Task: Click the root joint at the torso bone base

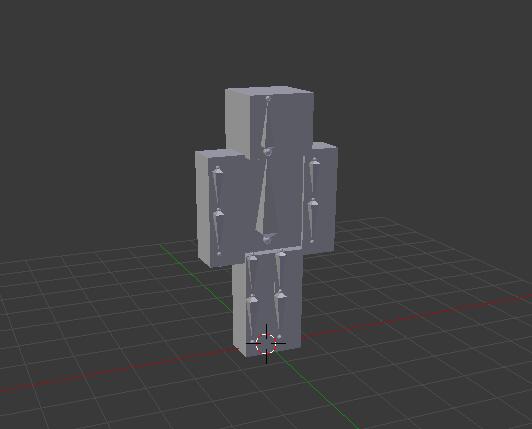Action: click(268, 238)
